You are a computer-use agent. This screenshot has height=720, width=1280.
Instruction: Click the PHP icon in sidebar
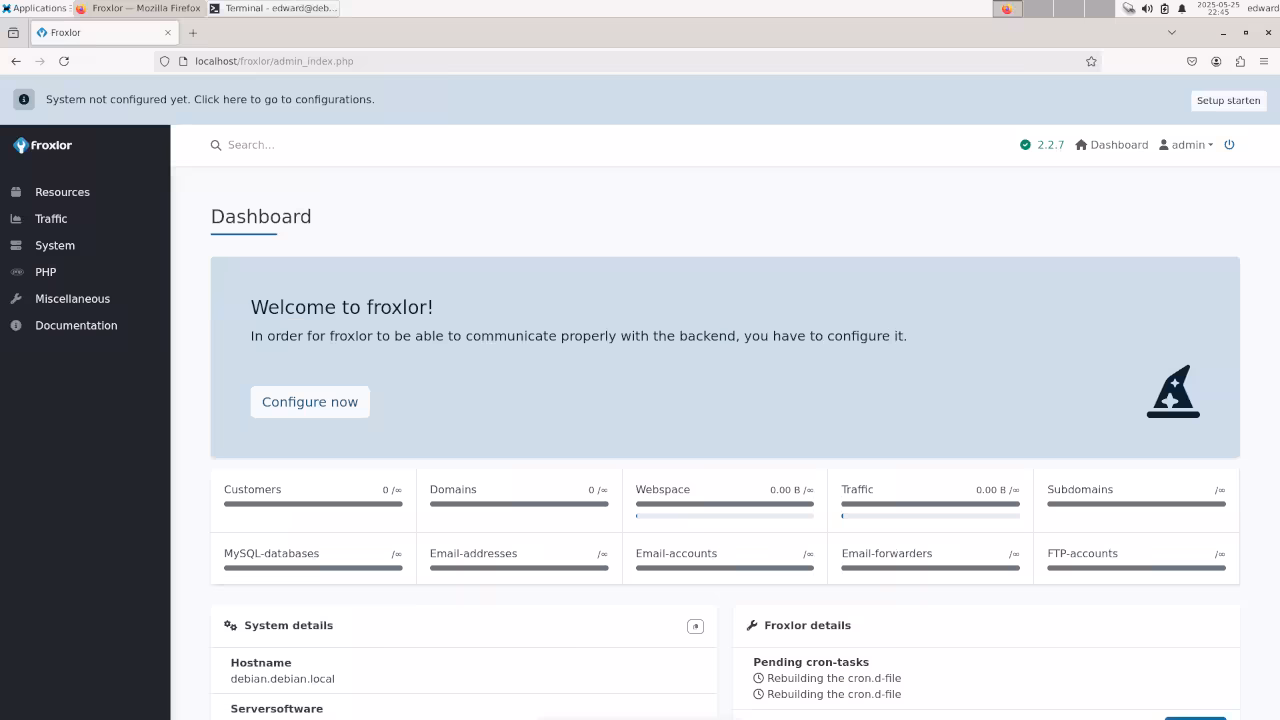click(x=16, y=272)
